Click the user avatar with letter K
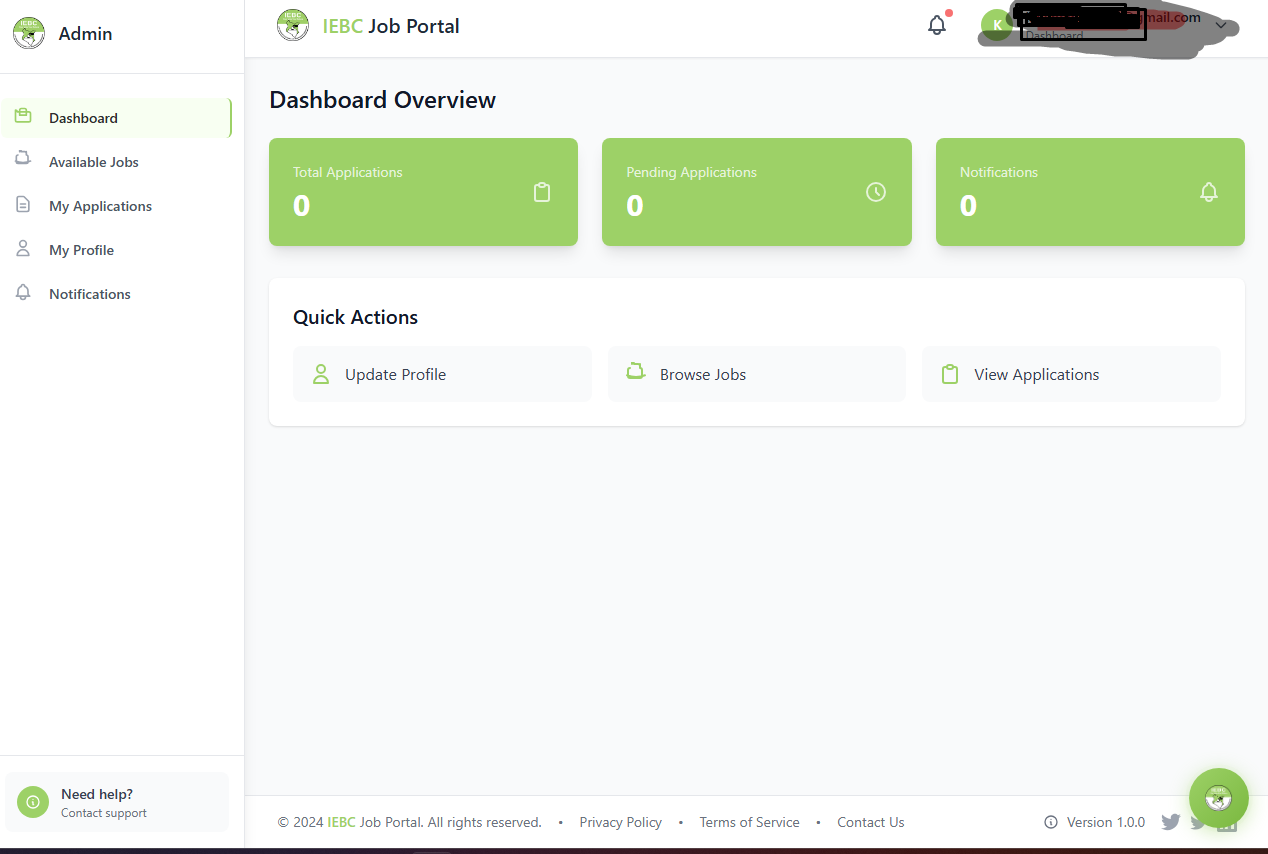1268x854 pixels. 996,25
